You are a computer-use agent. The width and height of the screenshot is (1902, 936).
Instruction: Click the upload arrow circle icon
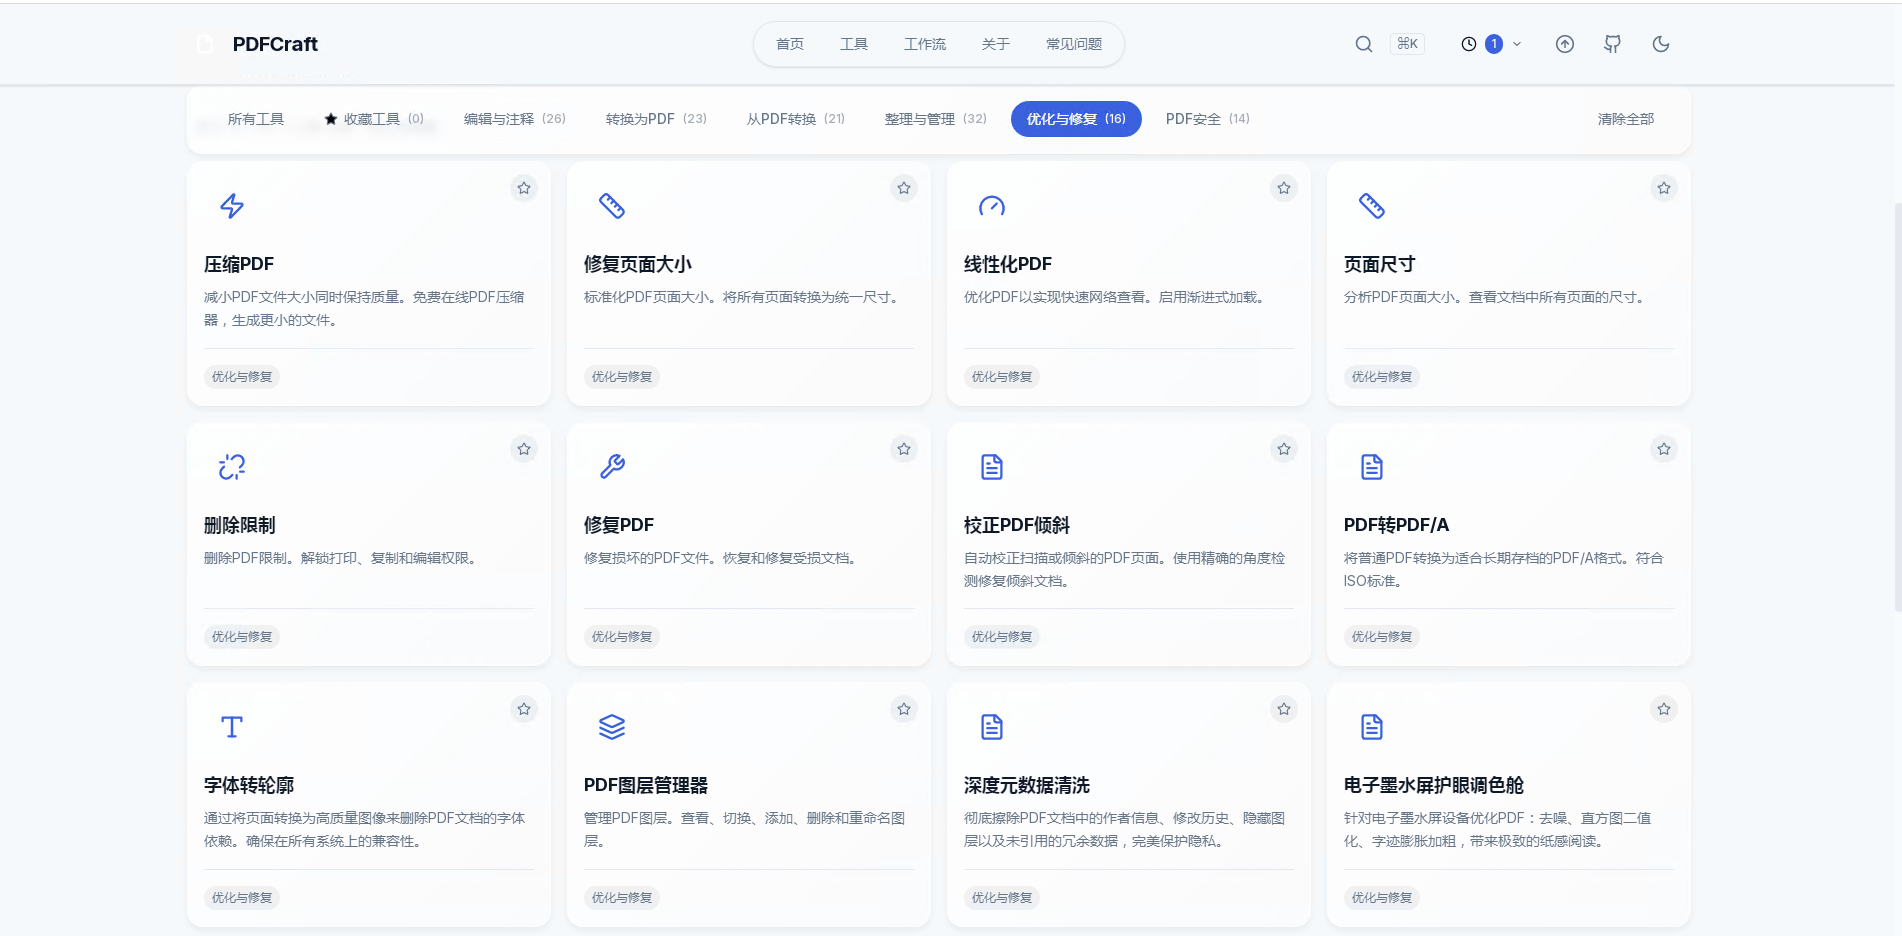(x=1565, y=44)
